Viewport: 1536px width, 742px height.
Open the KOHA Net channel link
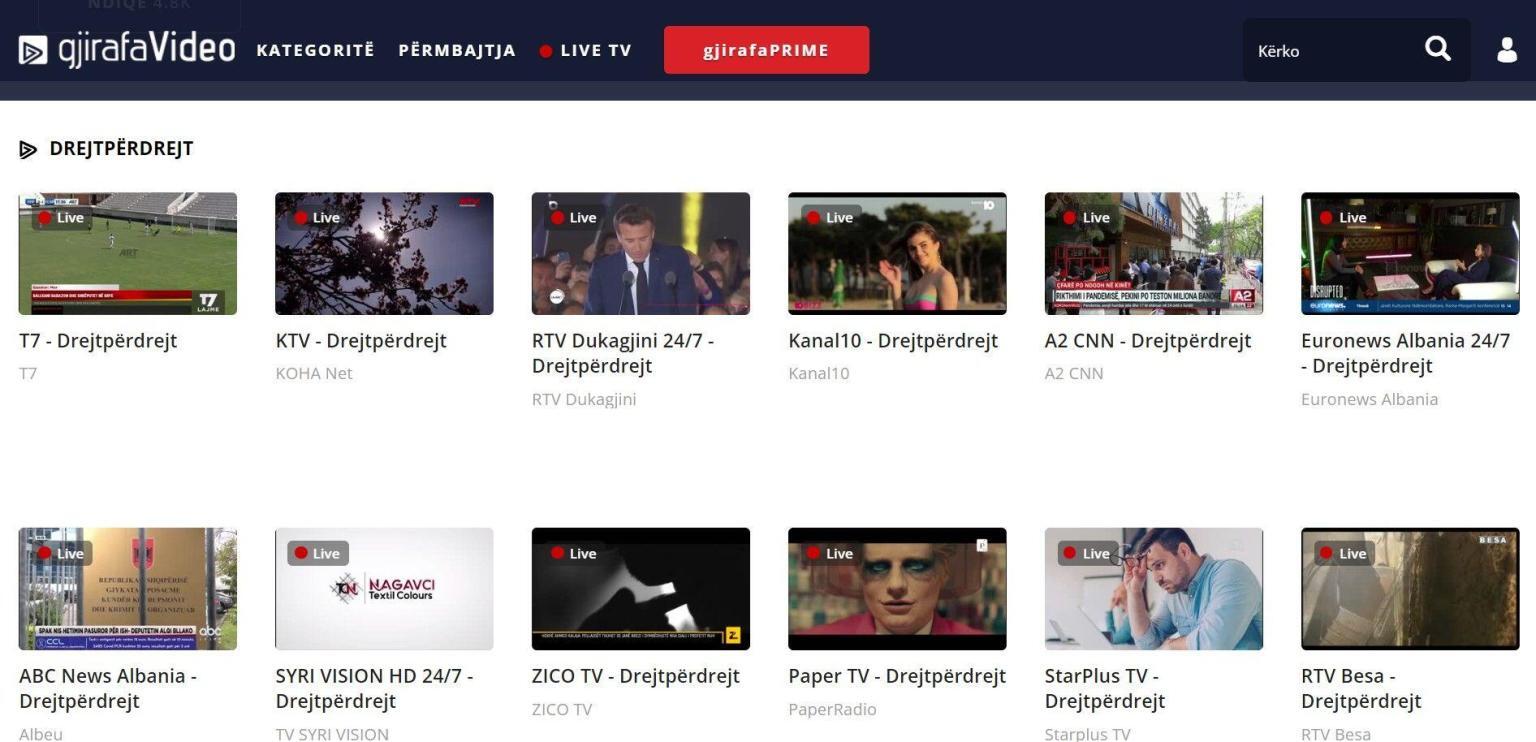(x=314, y=373)
